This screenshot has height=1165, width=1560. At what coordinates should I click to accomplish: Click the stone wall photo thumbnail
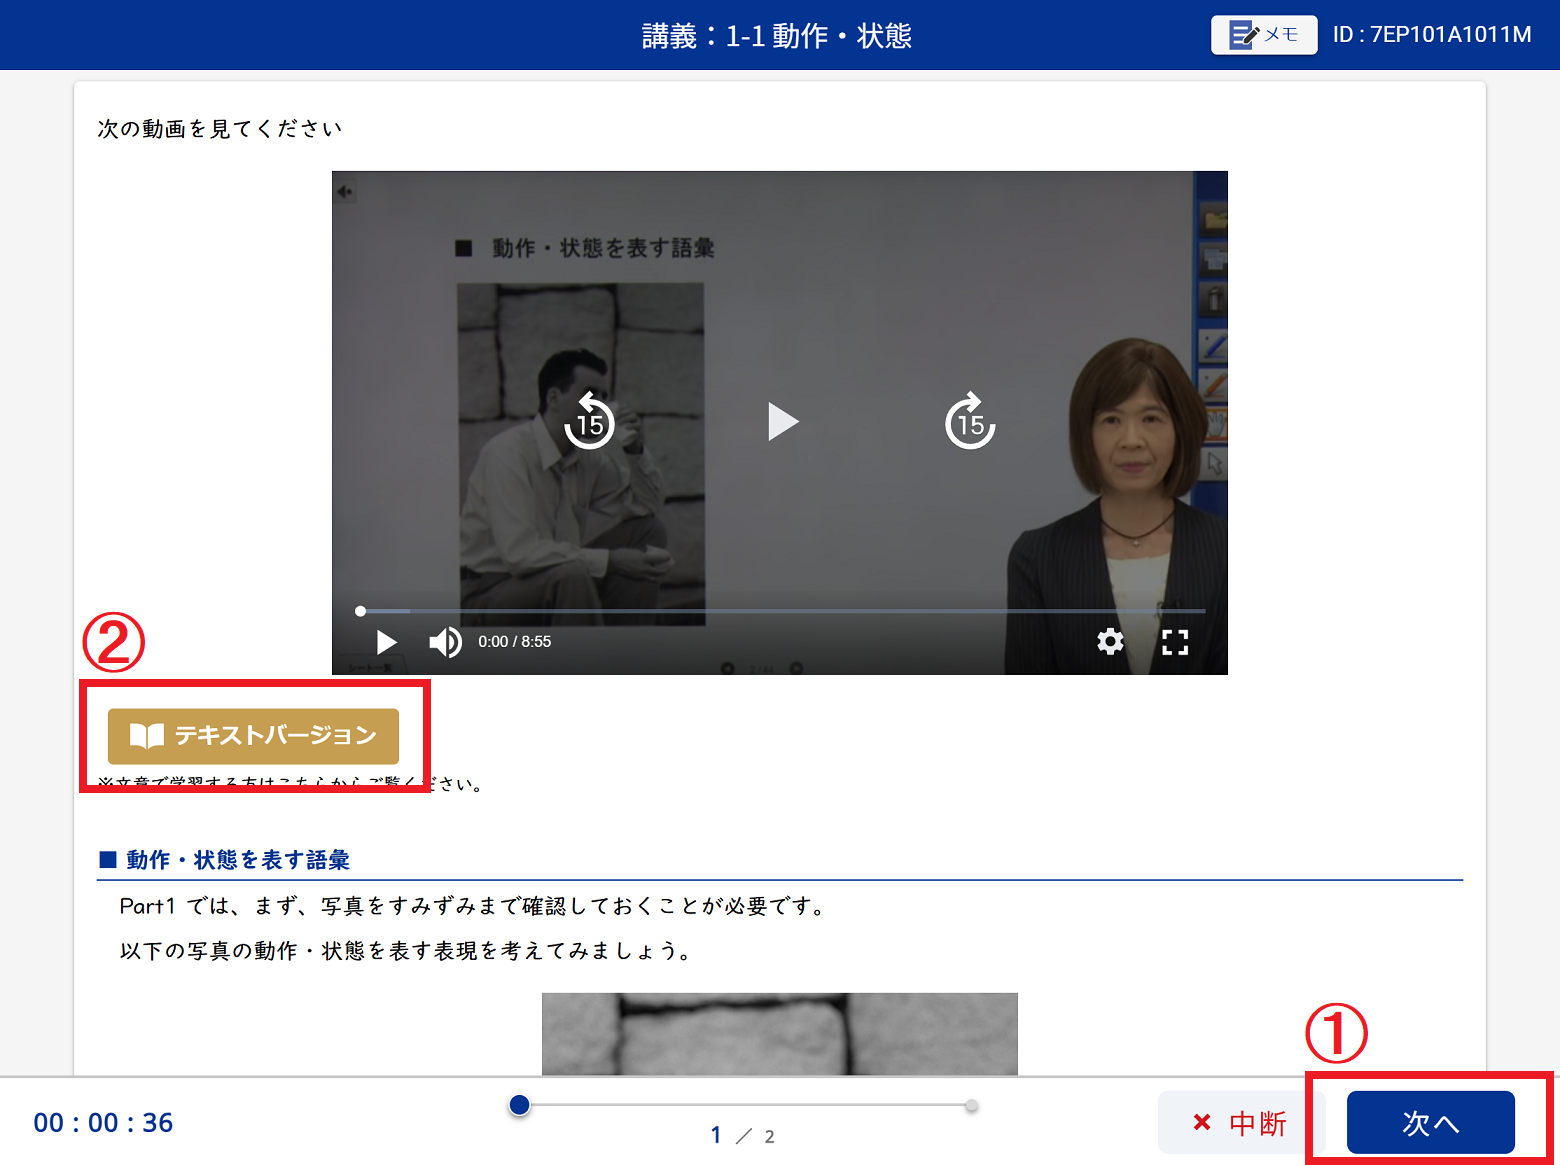click(x=779, y=1033)
